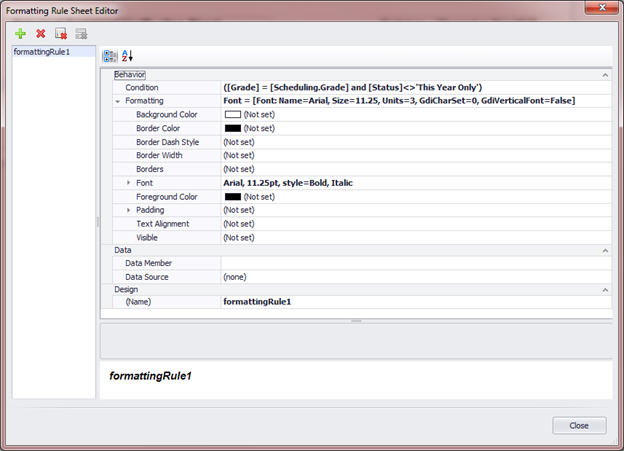Collapse the Design category with chevron
This screenshot has height=451, width=624.
(604, 290)
